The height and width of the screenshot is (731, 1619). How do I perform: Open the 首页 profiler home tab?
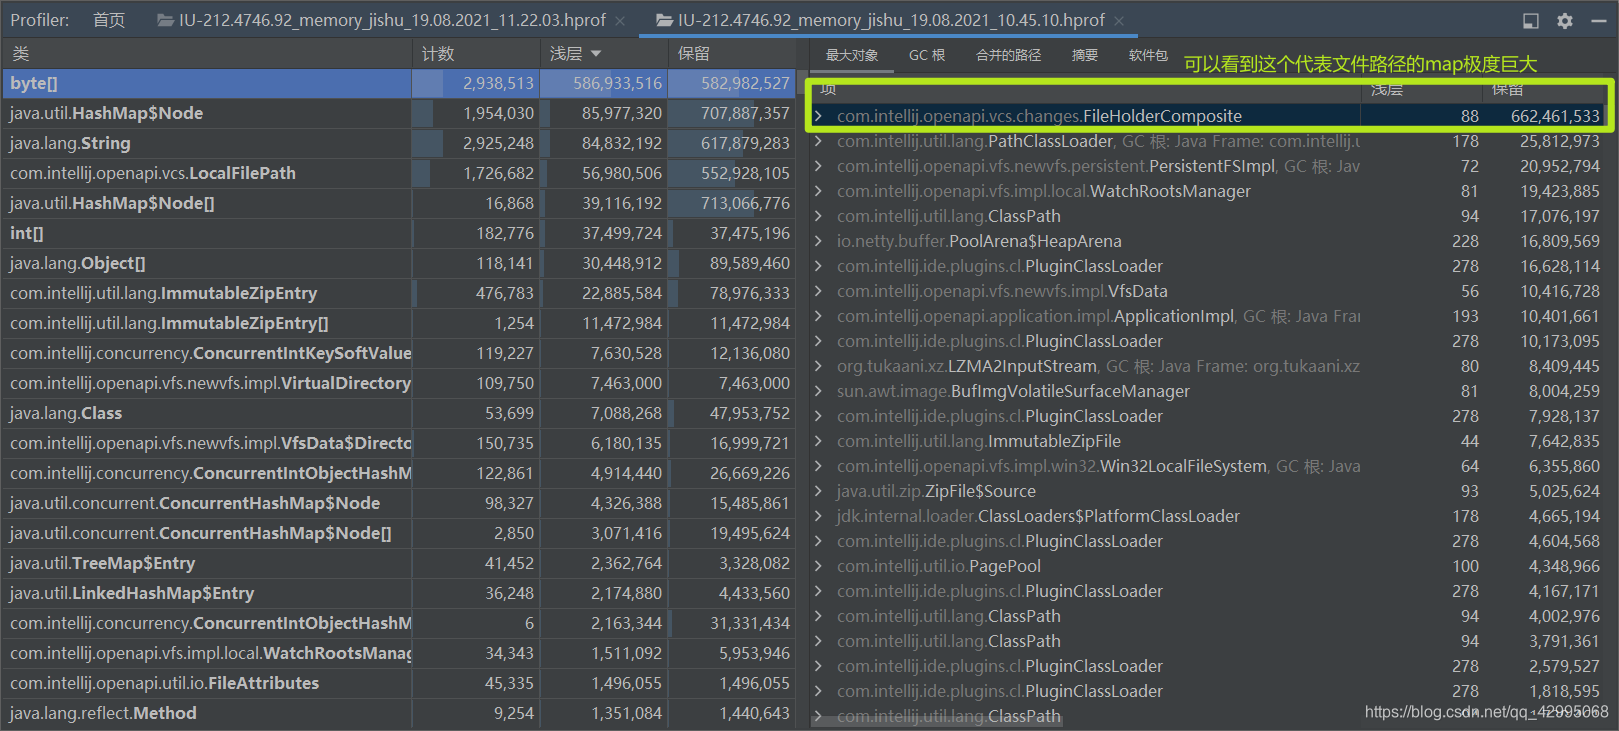(109, 20)
